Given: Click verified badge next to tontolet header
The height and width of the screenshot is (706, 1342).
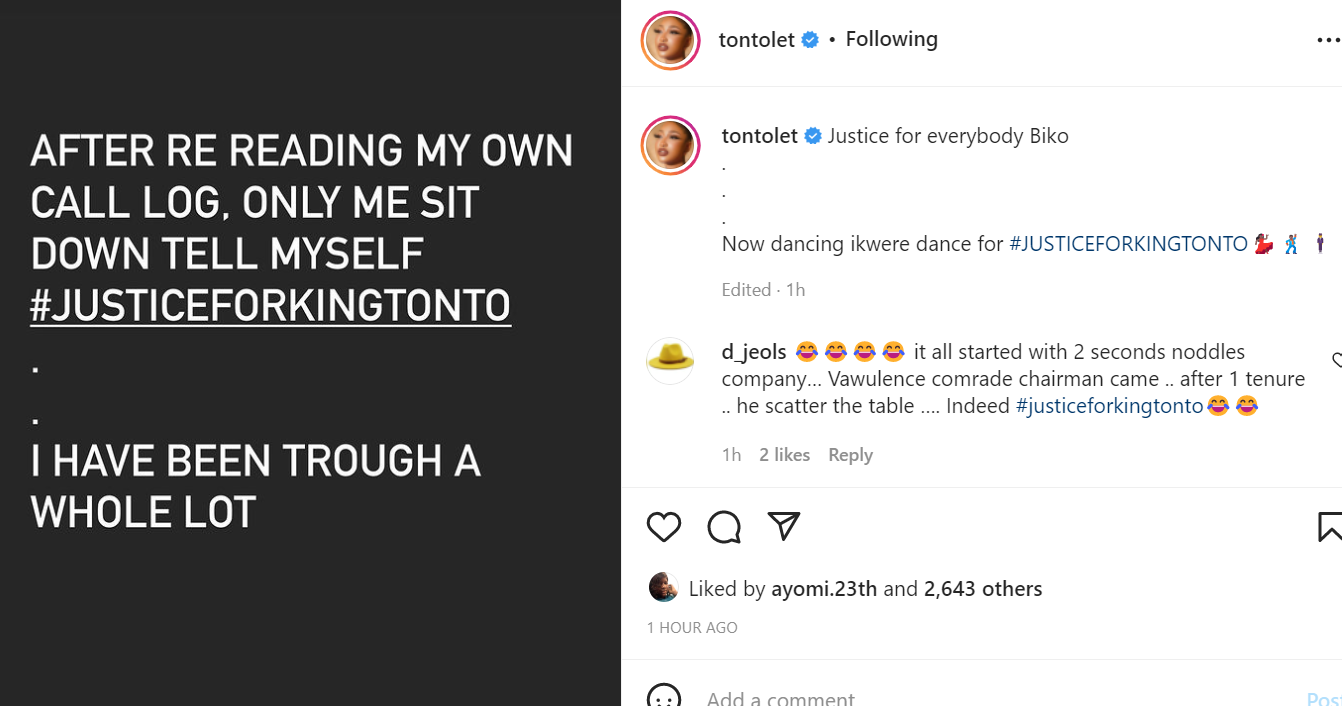Looking at the screenshot, I should pyautogui.click(x=811, y=40).
